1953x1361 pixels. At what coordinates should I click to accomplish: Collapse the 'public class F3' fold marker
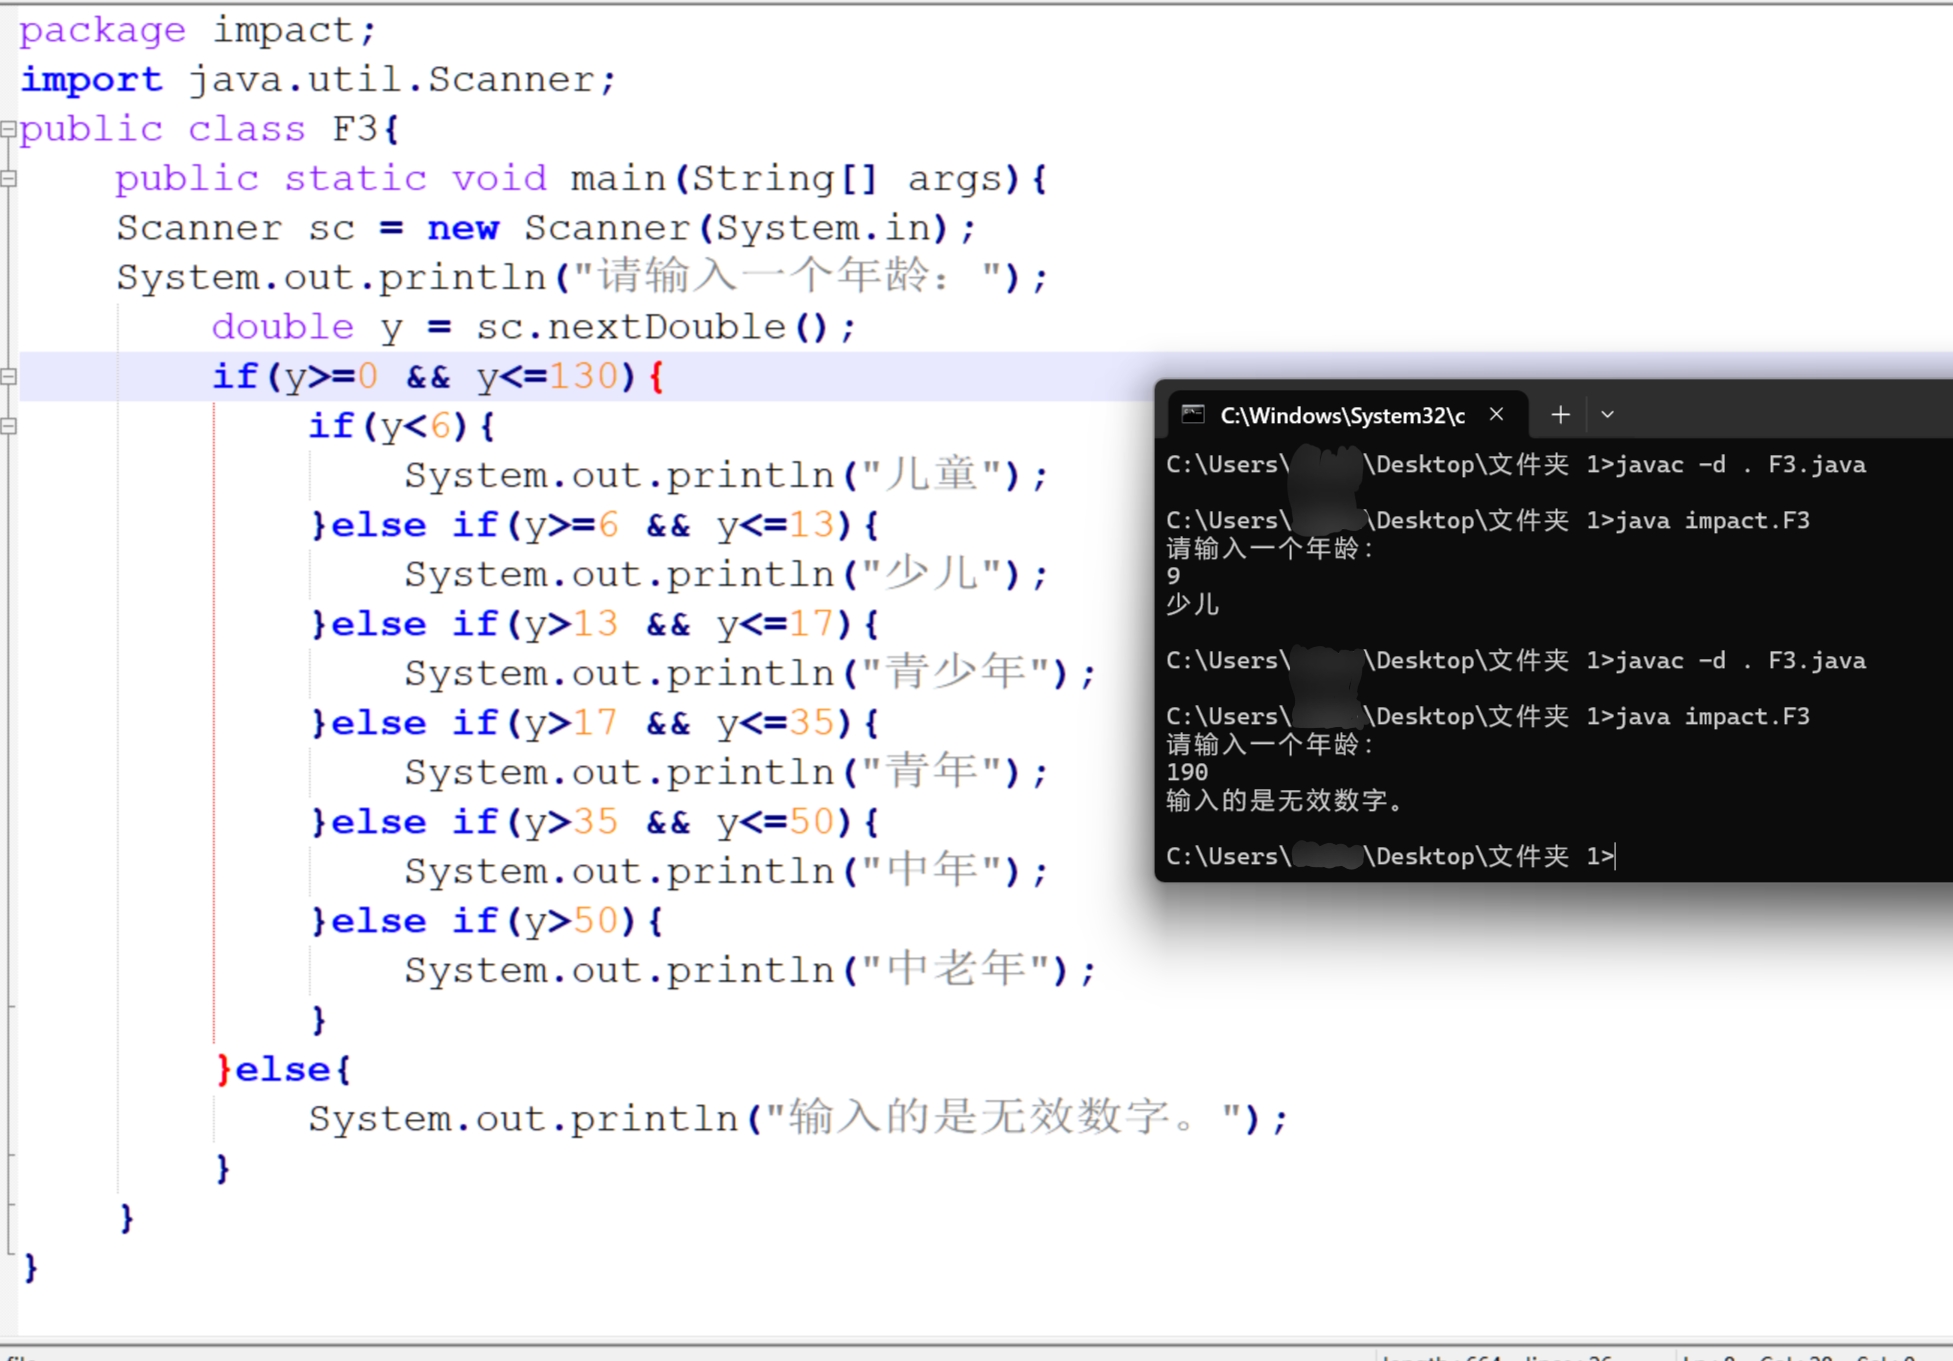(x=8, y=129)
